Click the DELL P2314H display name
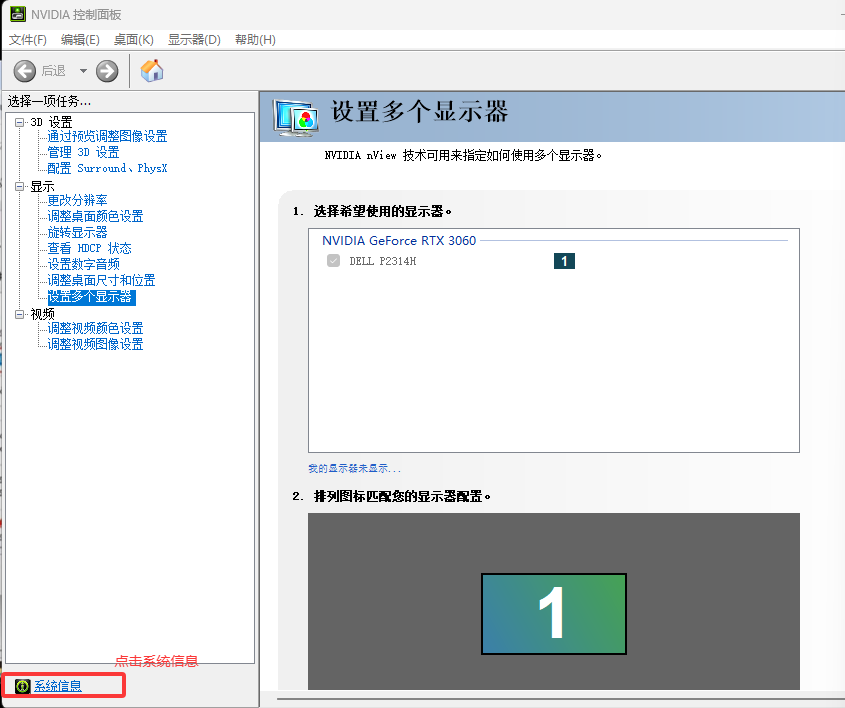The image size is (845, 708). 383,261
